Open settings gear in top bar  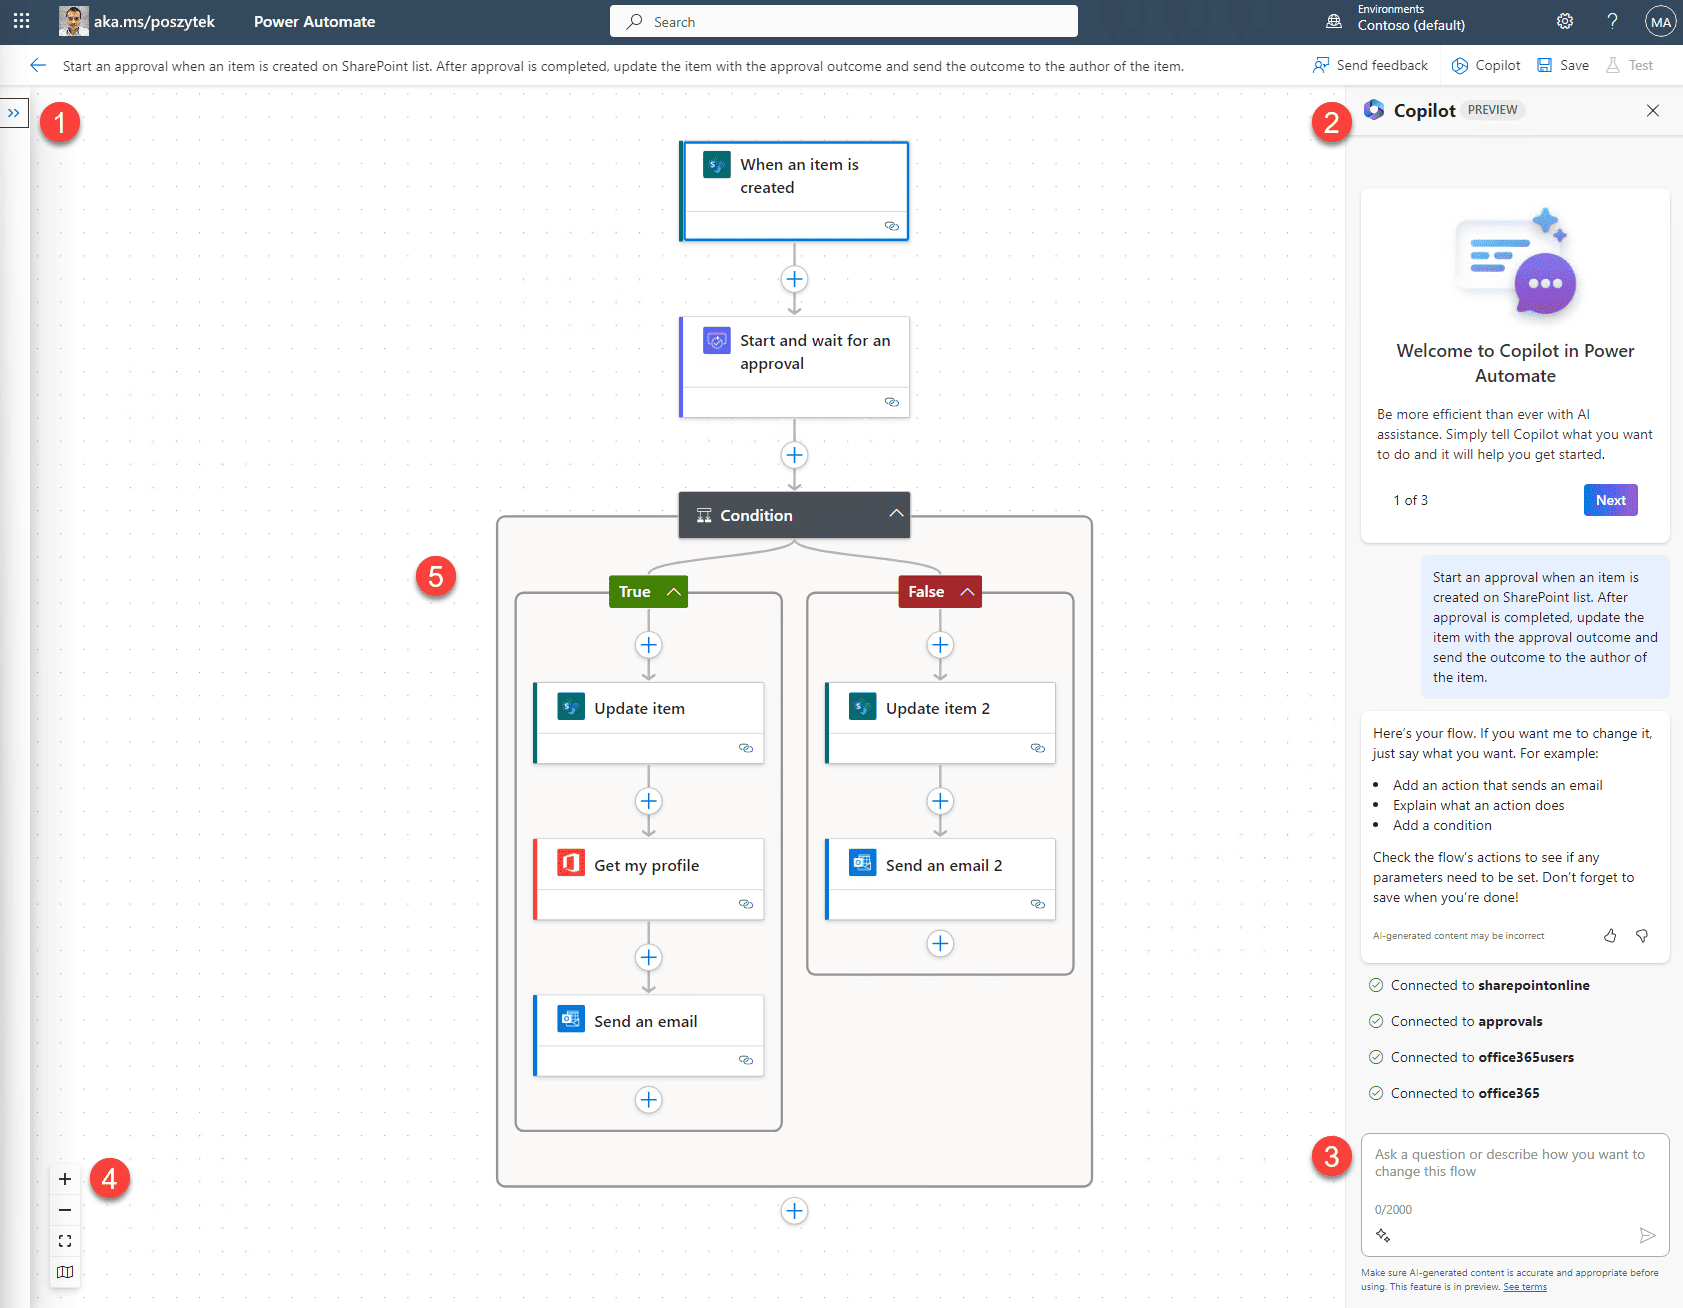(1565, 21)
